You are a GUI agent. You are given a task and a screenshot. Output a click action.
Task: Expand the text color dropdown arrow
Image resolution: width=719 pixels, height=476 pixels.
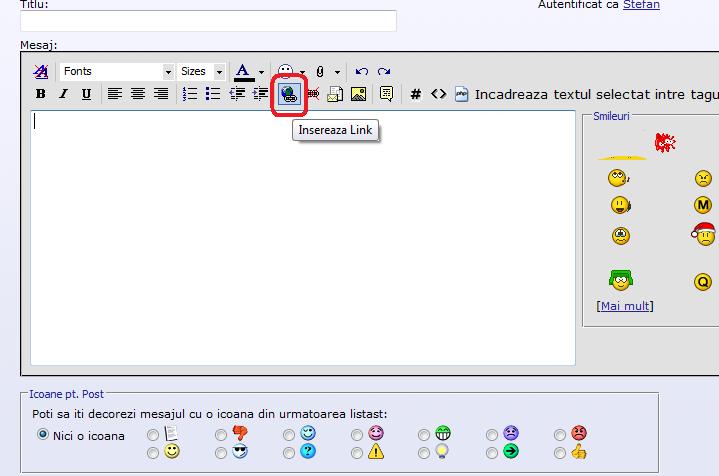(261, 72)
